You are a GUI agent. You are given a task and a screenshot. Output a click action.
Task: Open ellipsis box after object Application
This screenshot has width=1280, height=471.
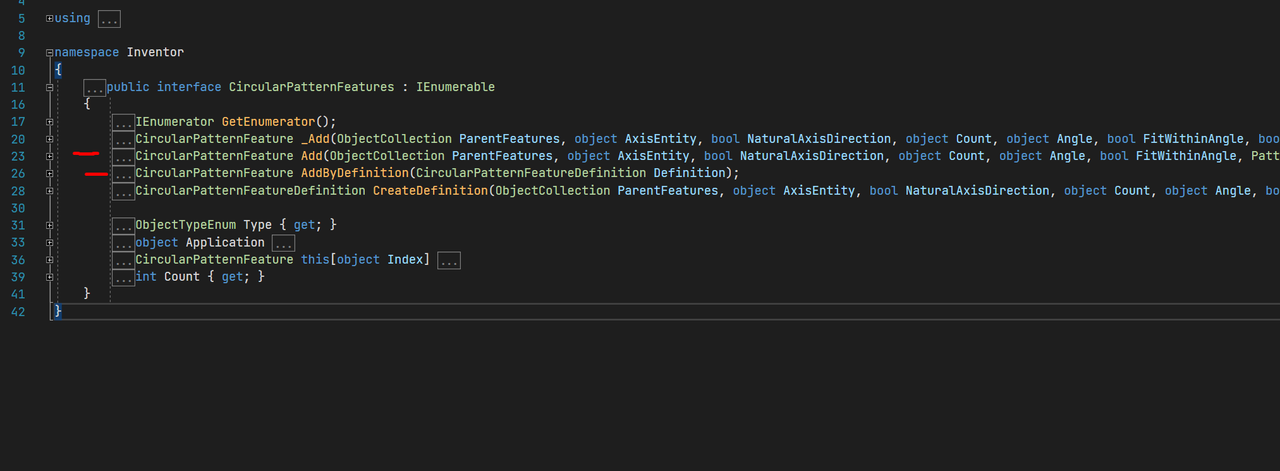(x=284, y=243)
